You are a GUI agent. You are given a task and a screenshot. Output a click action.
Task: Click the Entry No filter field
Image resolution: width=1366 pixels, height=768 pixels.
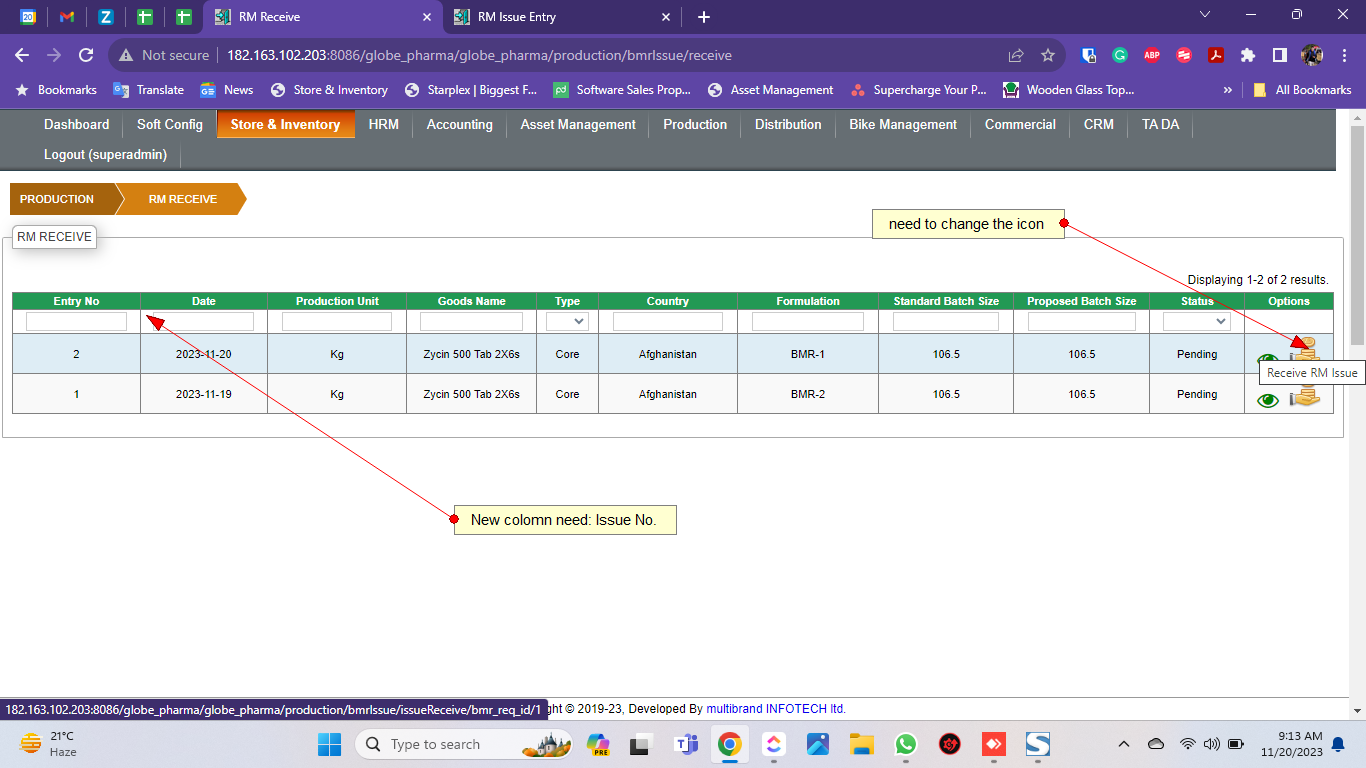(76, 322)
